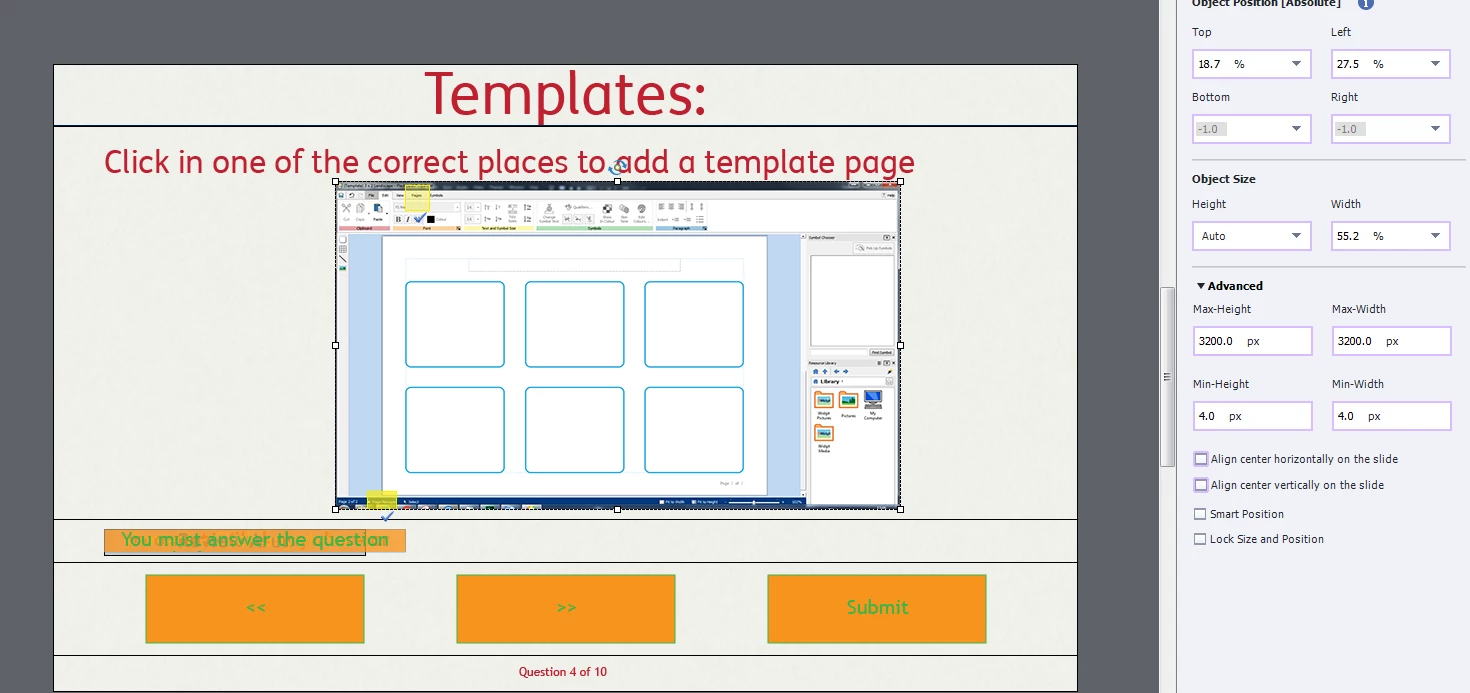Select the Templates: title text
The image size is (1470, 693).
565,95
